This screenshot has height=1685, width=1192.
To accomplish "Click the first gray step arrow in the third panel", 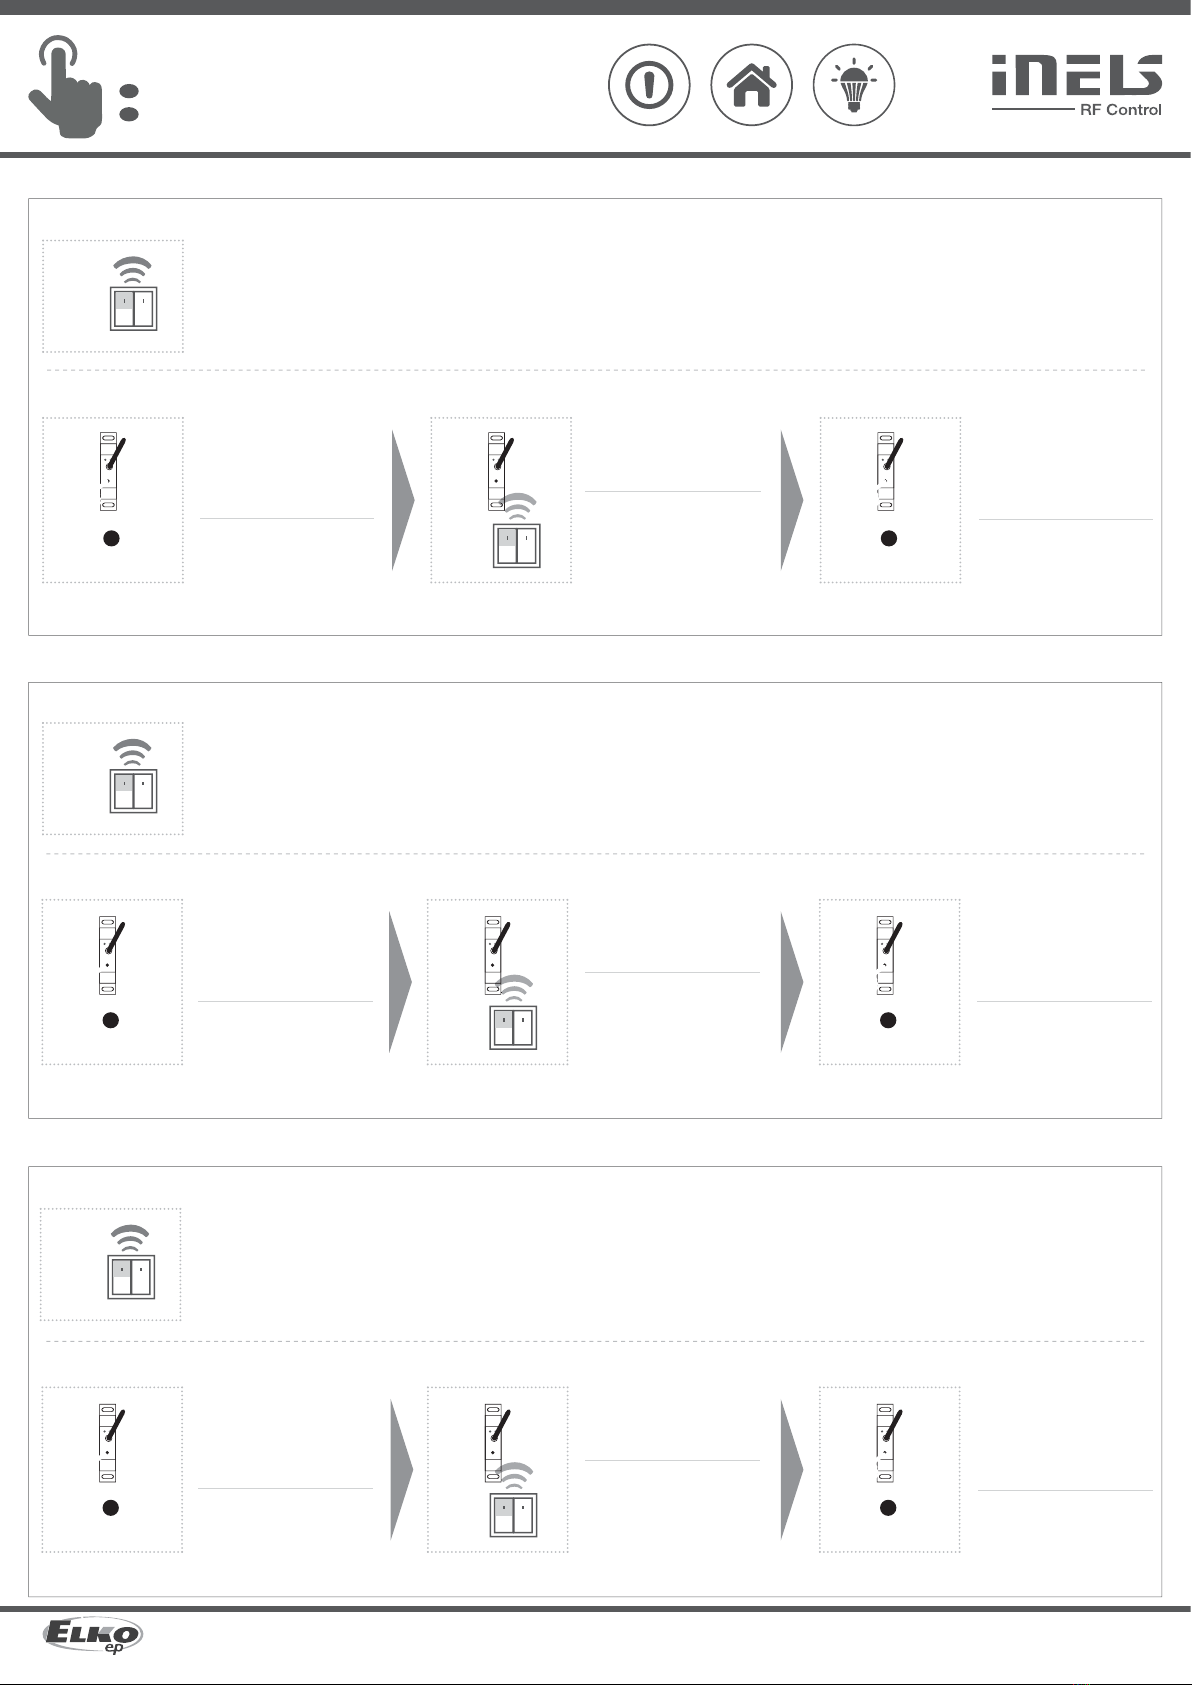I will tap(401, 1468).
